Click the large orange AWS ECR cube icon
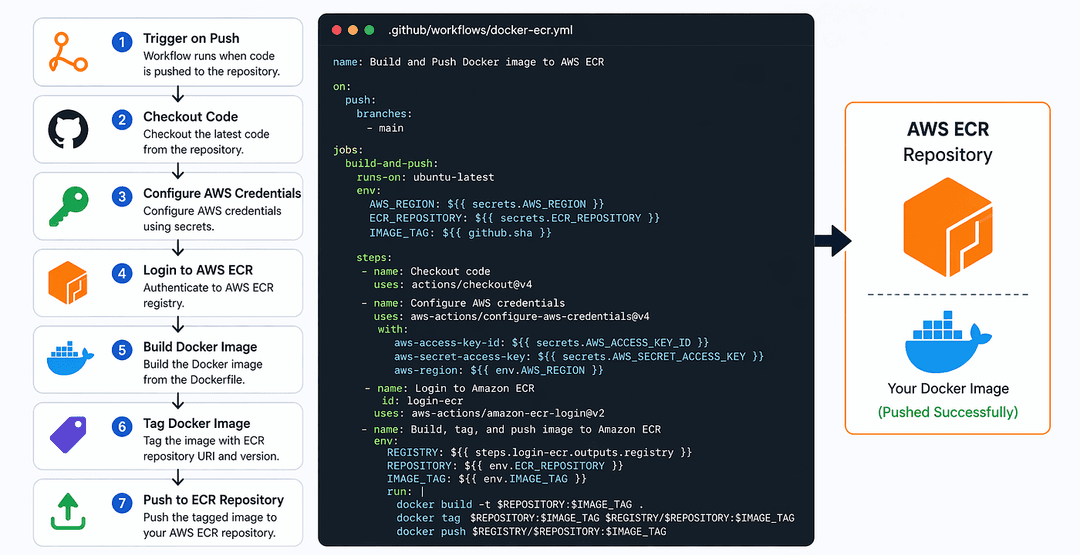Viewport: 1080px width, 555px height. point(948,227)
